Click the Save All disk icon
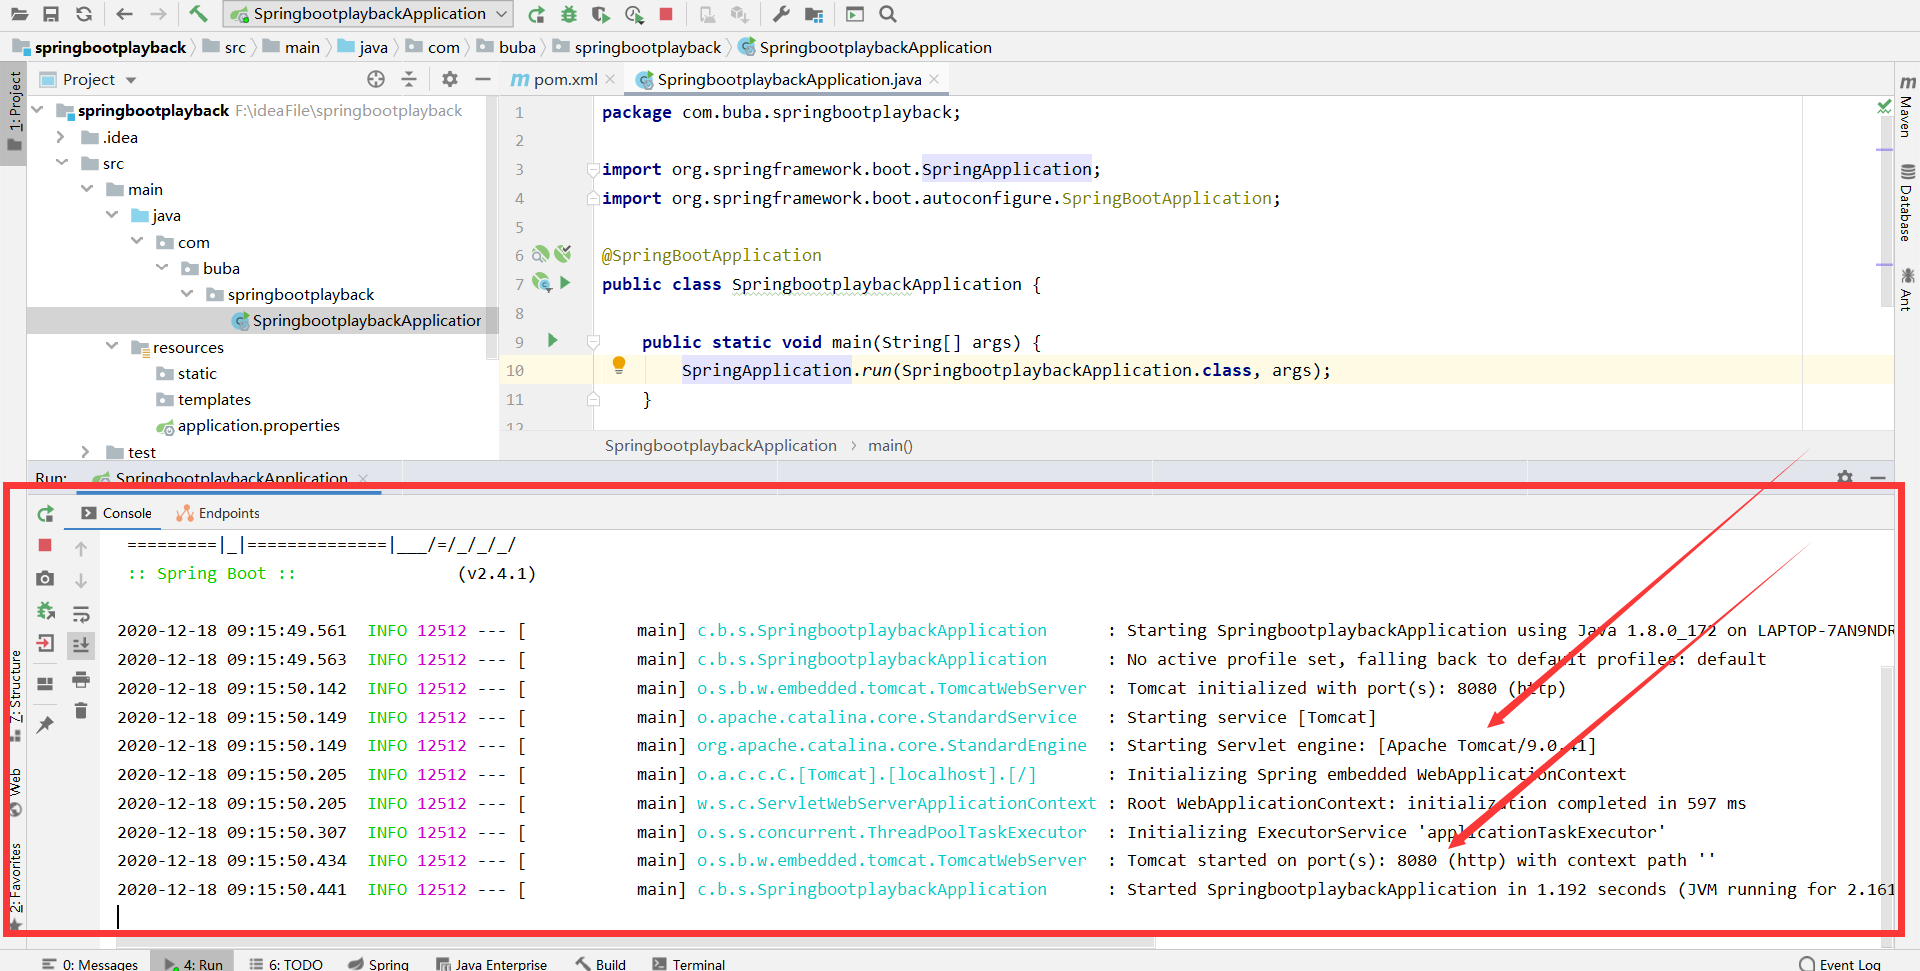The height and width of the screenshot is (971, 1920). coord(51,14)
